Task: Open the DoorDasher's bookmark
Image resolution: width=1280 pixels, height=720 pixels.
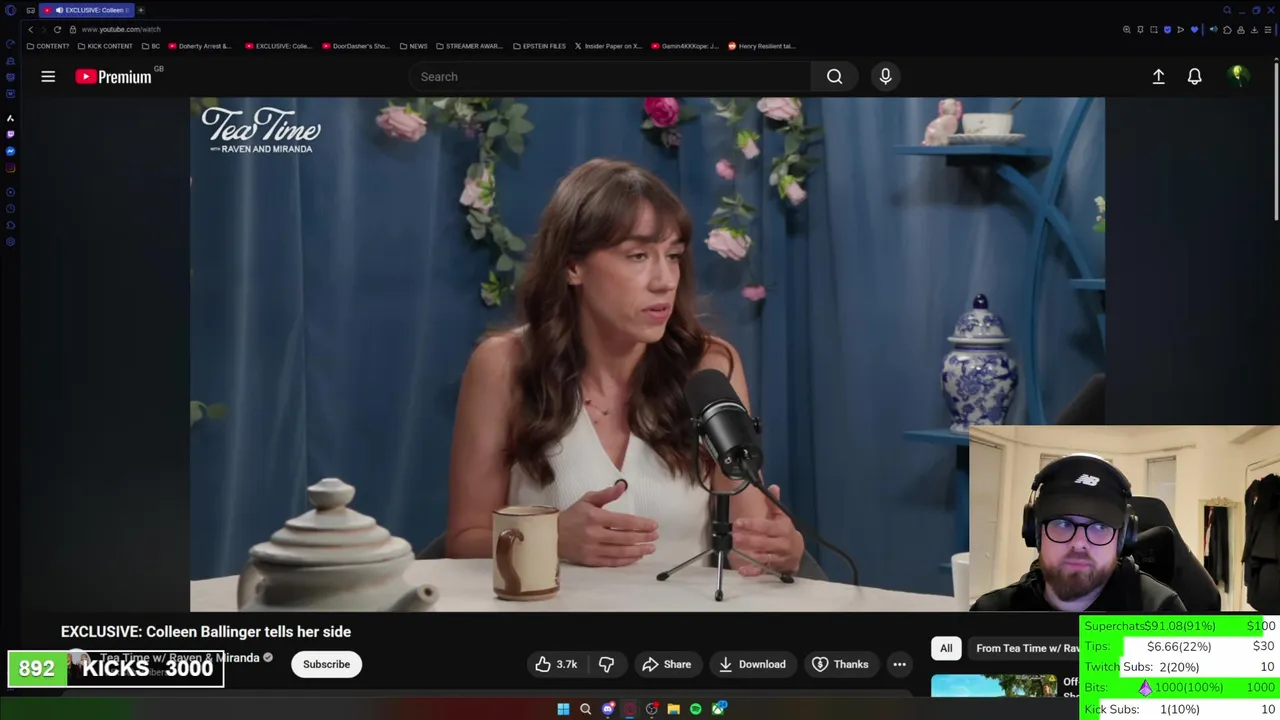Action: tap(355, 46)
